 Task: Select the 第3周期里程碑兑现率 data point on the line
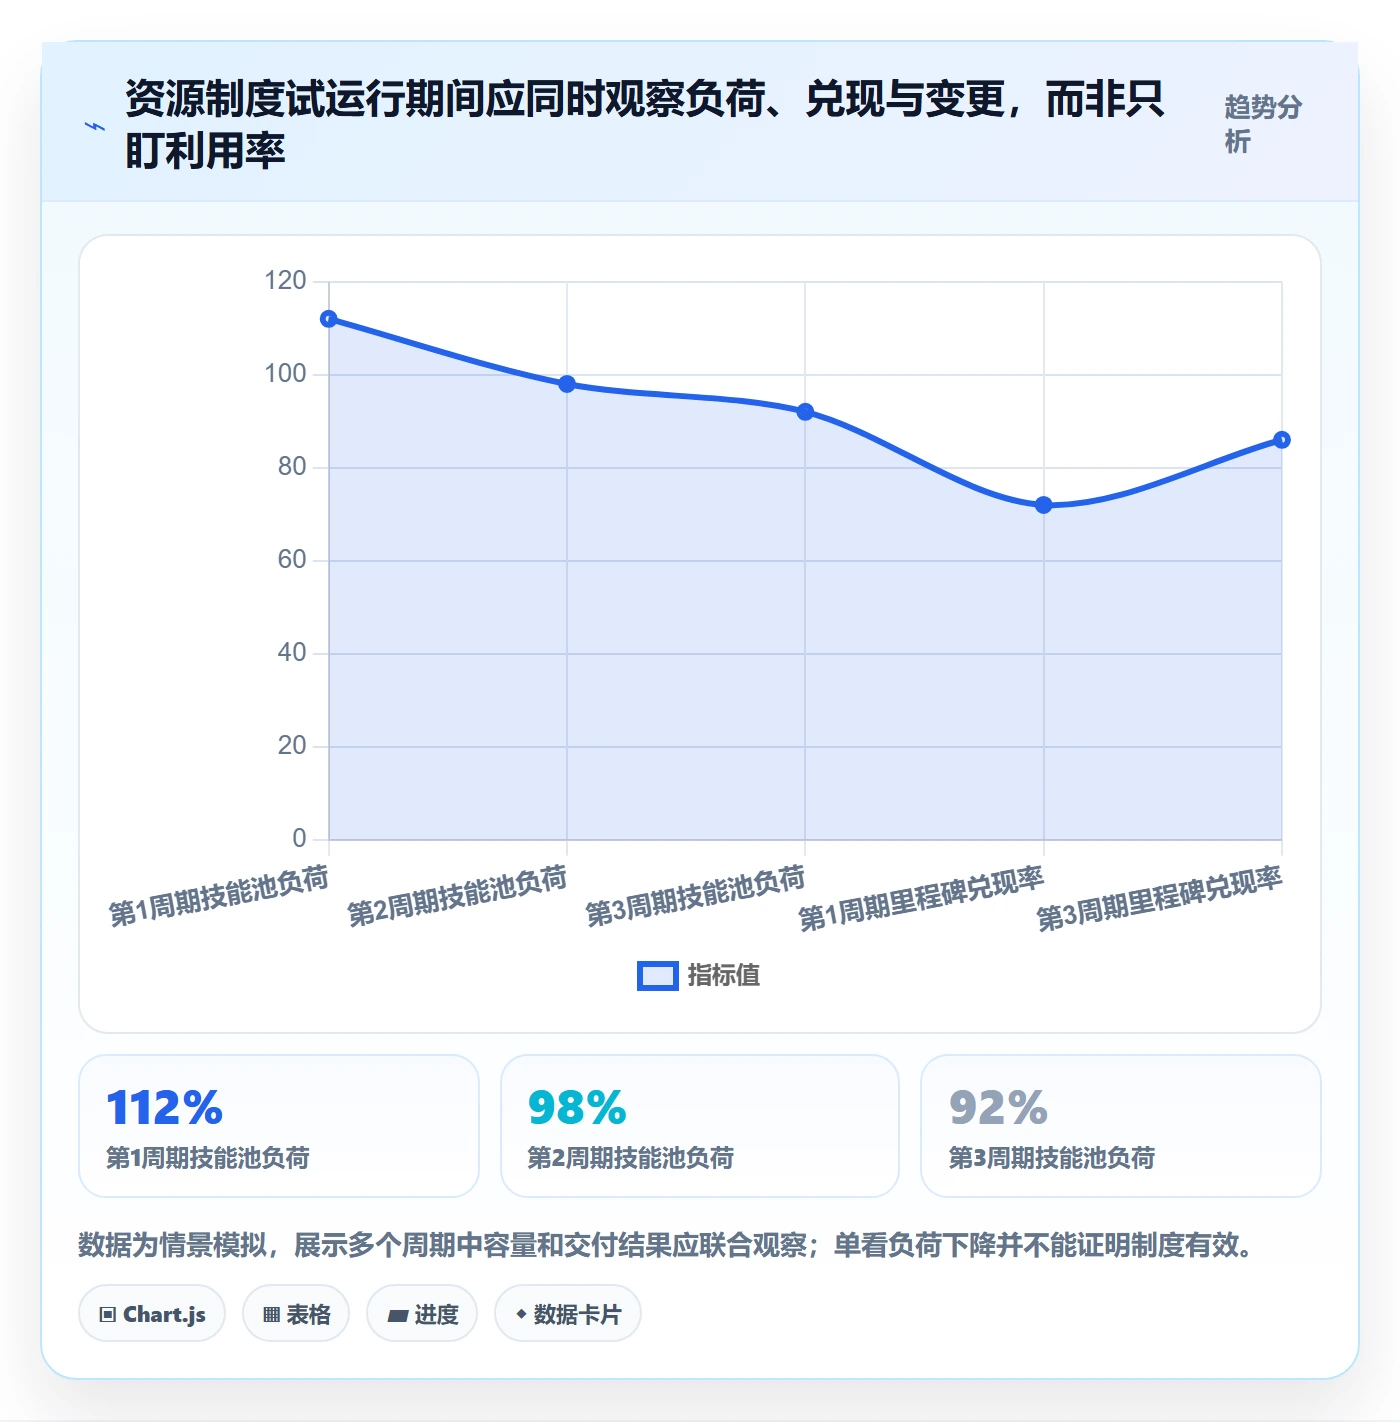pyautogui.click(x=1282, y=440)
